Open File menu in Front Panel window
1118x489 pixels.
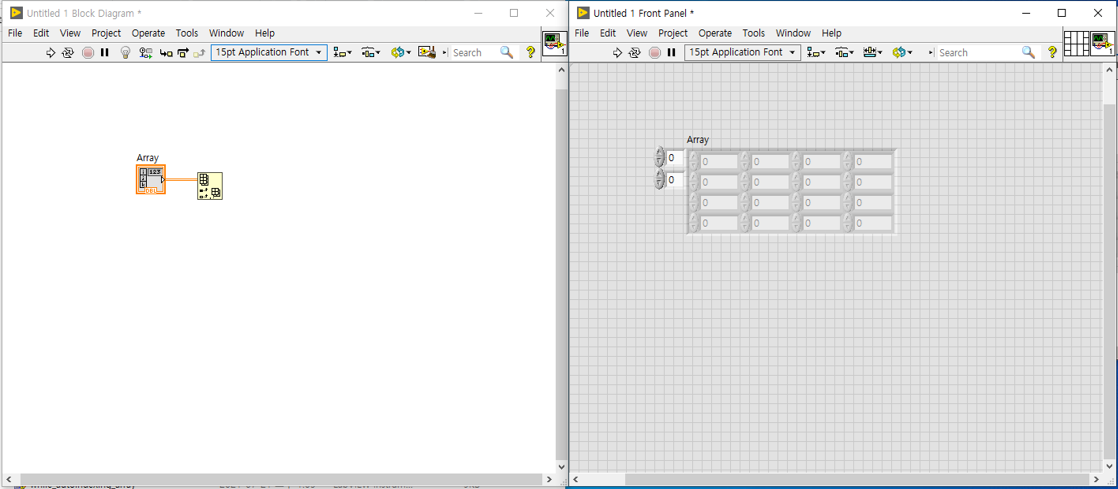click(582, 33)
